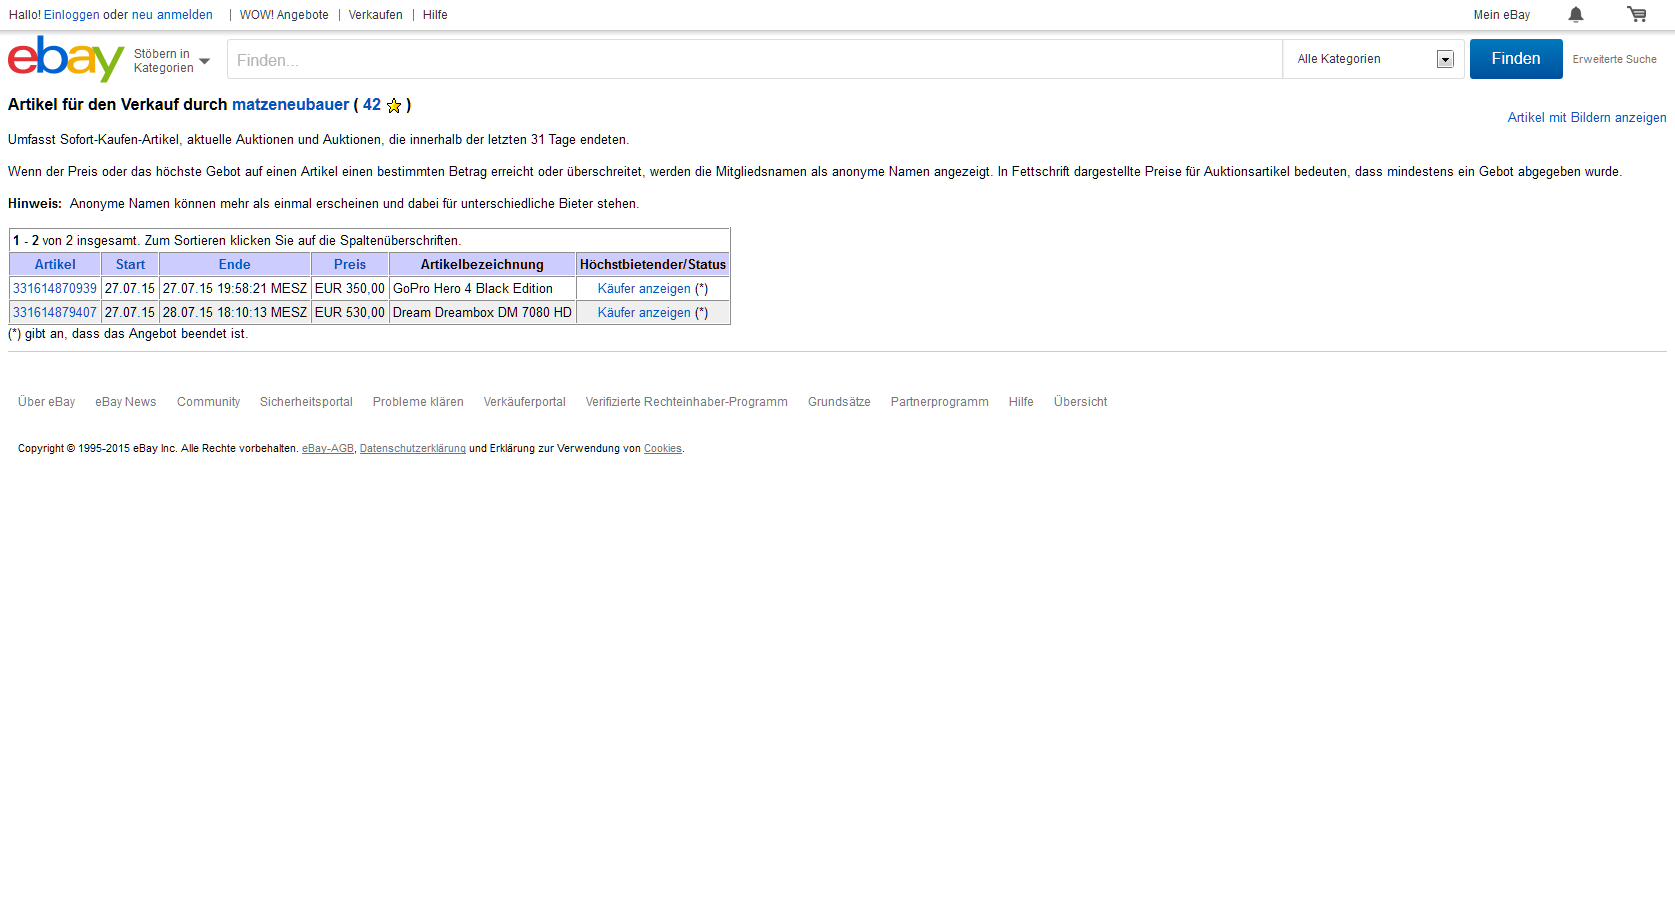Viewport: 1675px width, 904px height.
Task: Sort by Ende column header
Action: (x=235, y=265)
